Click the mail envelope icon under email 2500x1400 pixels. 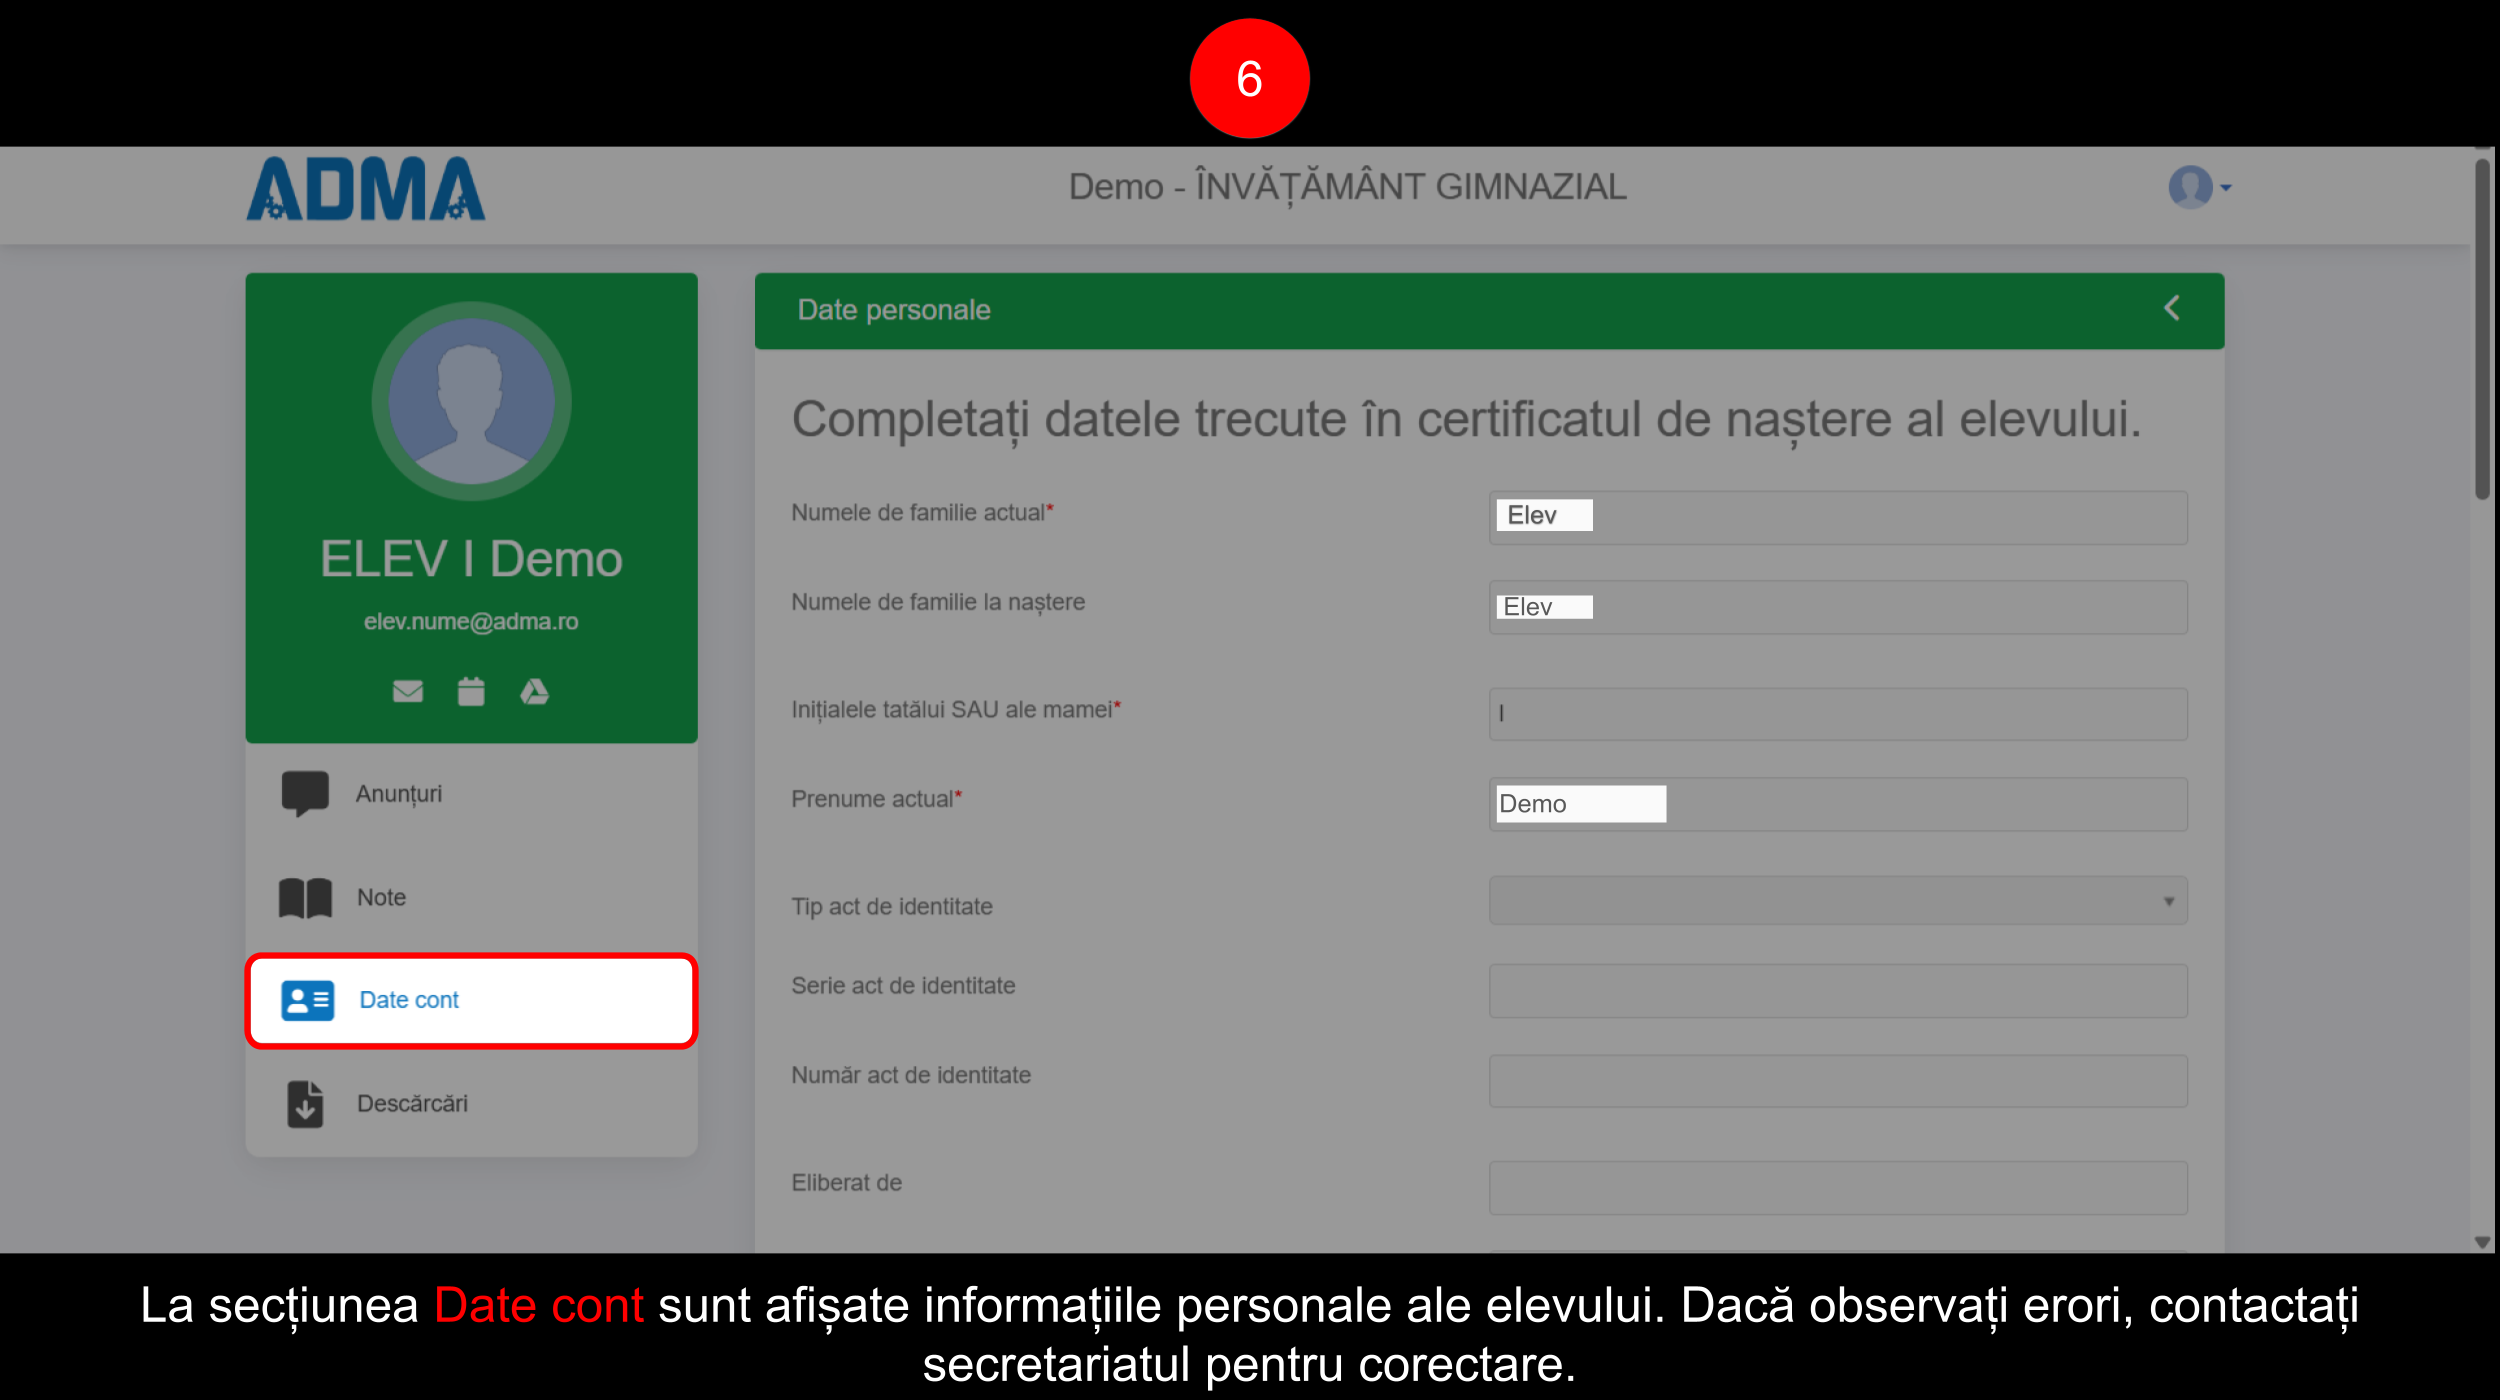pos(407,691)
